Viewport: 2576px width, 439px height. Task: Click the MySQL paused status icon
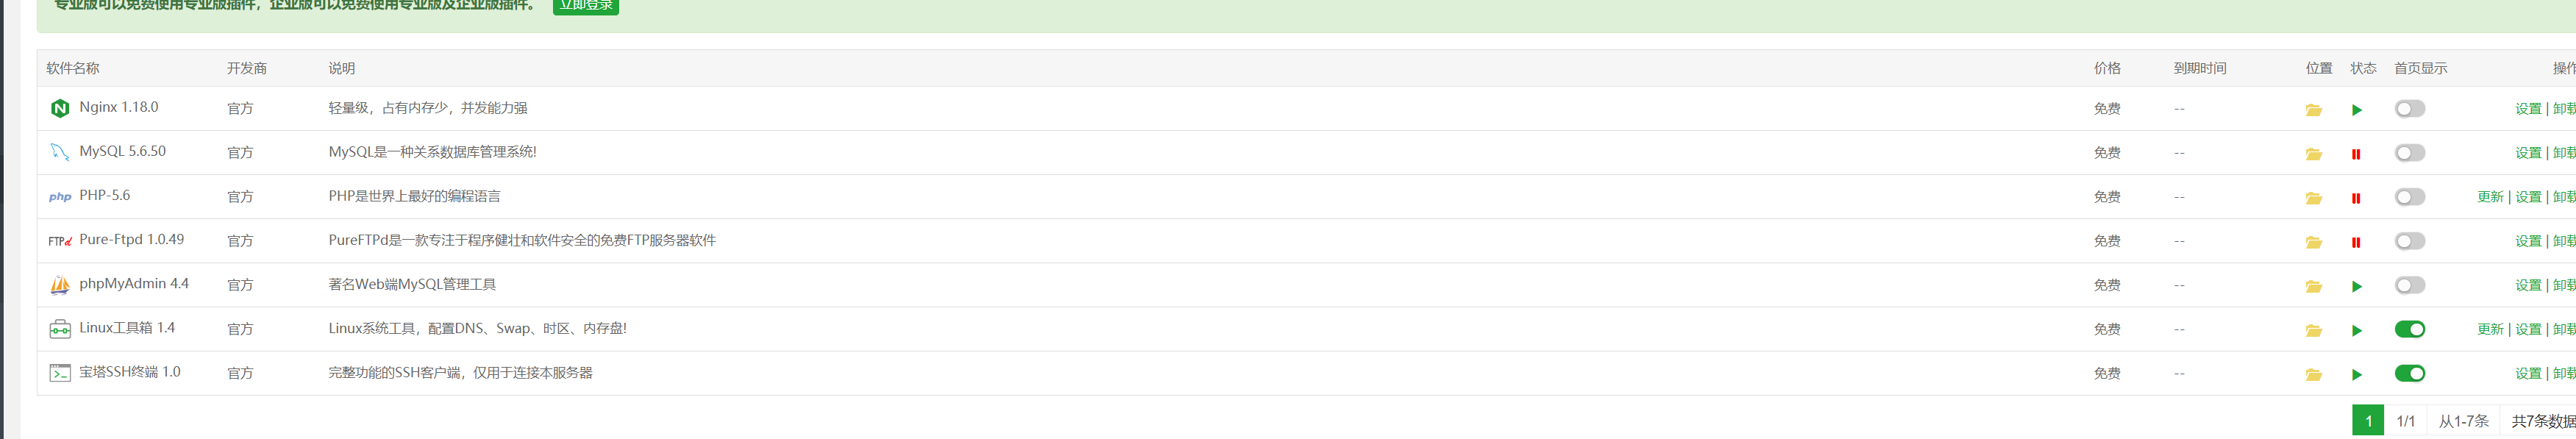(x=2356, y=154)
